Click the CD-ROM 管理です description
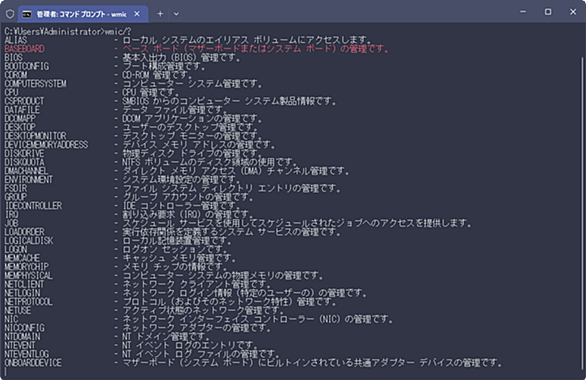 (x=157, y=75)
